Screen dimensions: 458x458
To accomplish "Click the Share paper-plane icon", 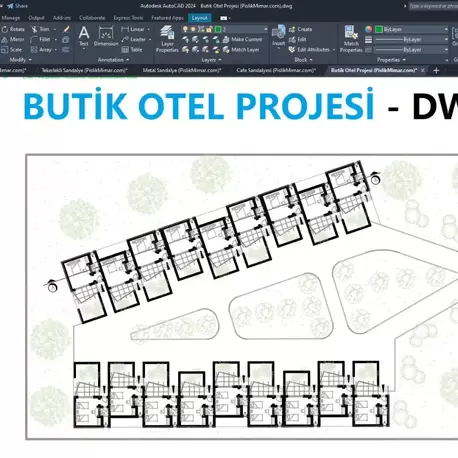I will coord(10,6).
